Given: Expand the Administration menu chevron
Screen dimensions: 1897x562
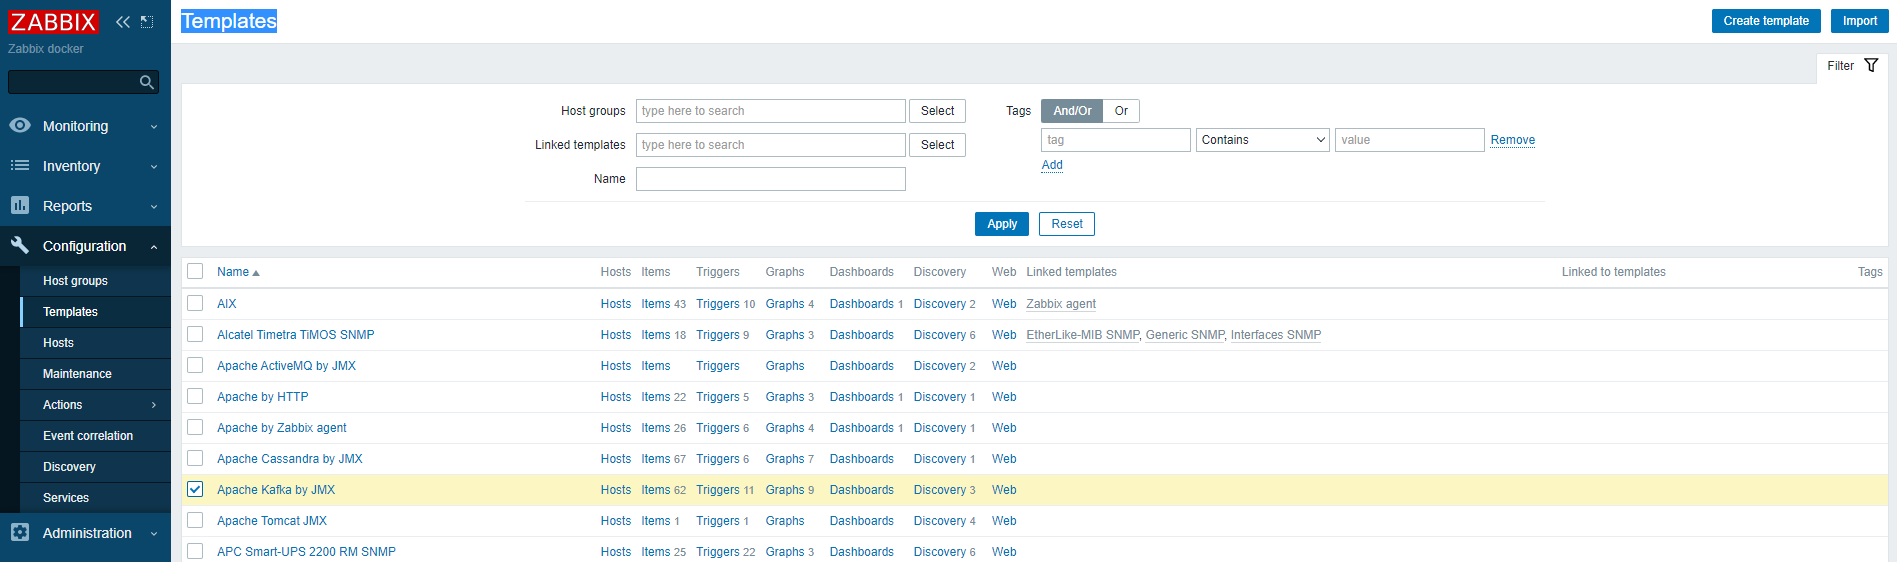Looking at the screenshot, I should (154, 534).
